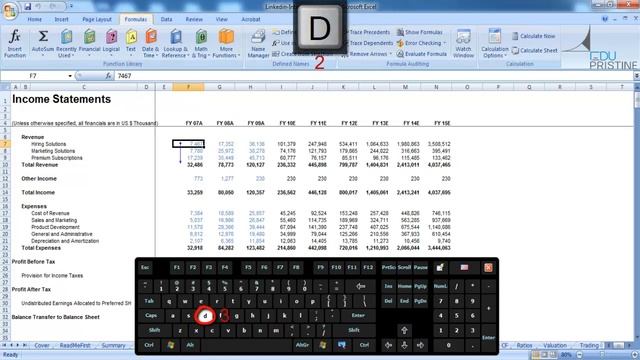The image size is (640, 360).
Task: Click the backspace key on on-screen keyboard
Action: (x=360, y=286)
